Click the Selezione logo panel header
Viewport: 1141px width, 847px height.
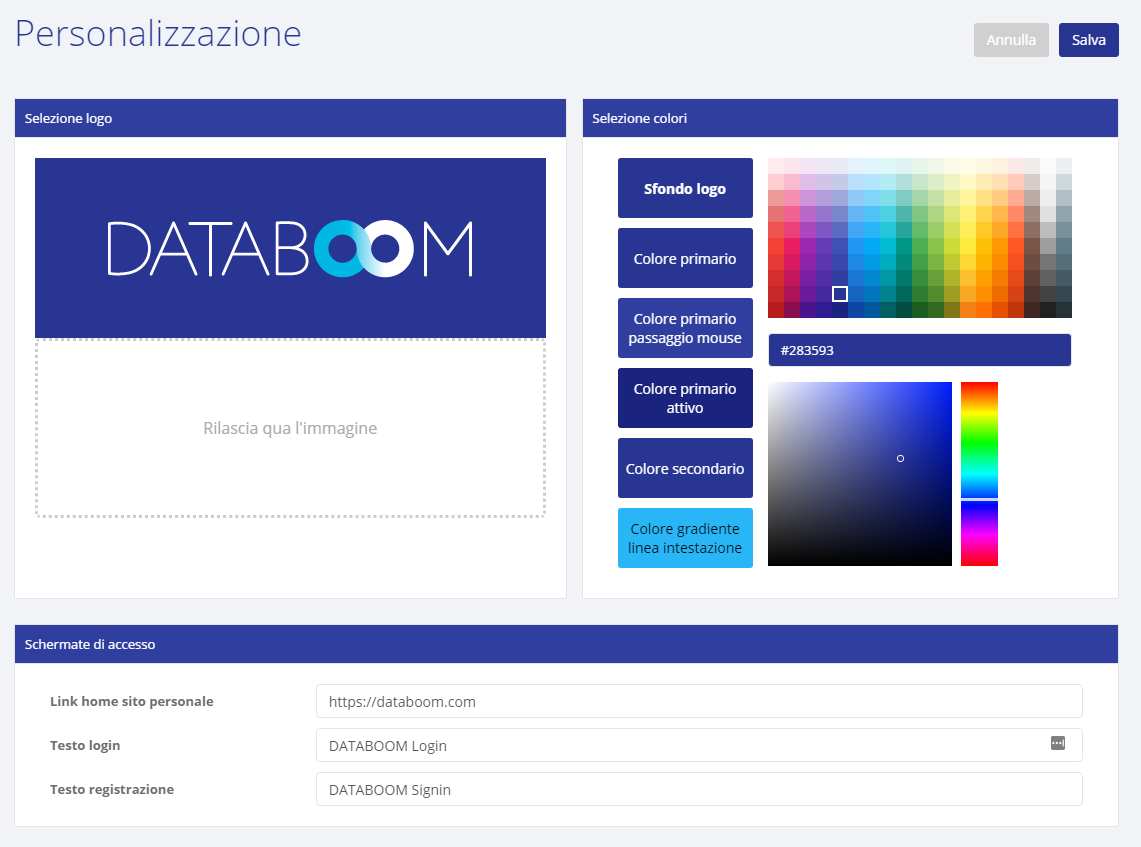(290, 118)
